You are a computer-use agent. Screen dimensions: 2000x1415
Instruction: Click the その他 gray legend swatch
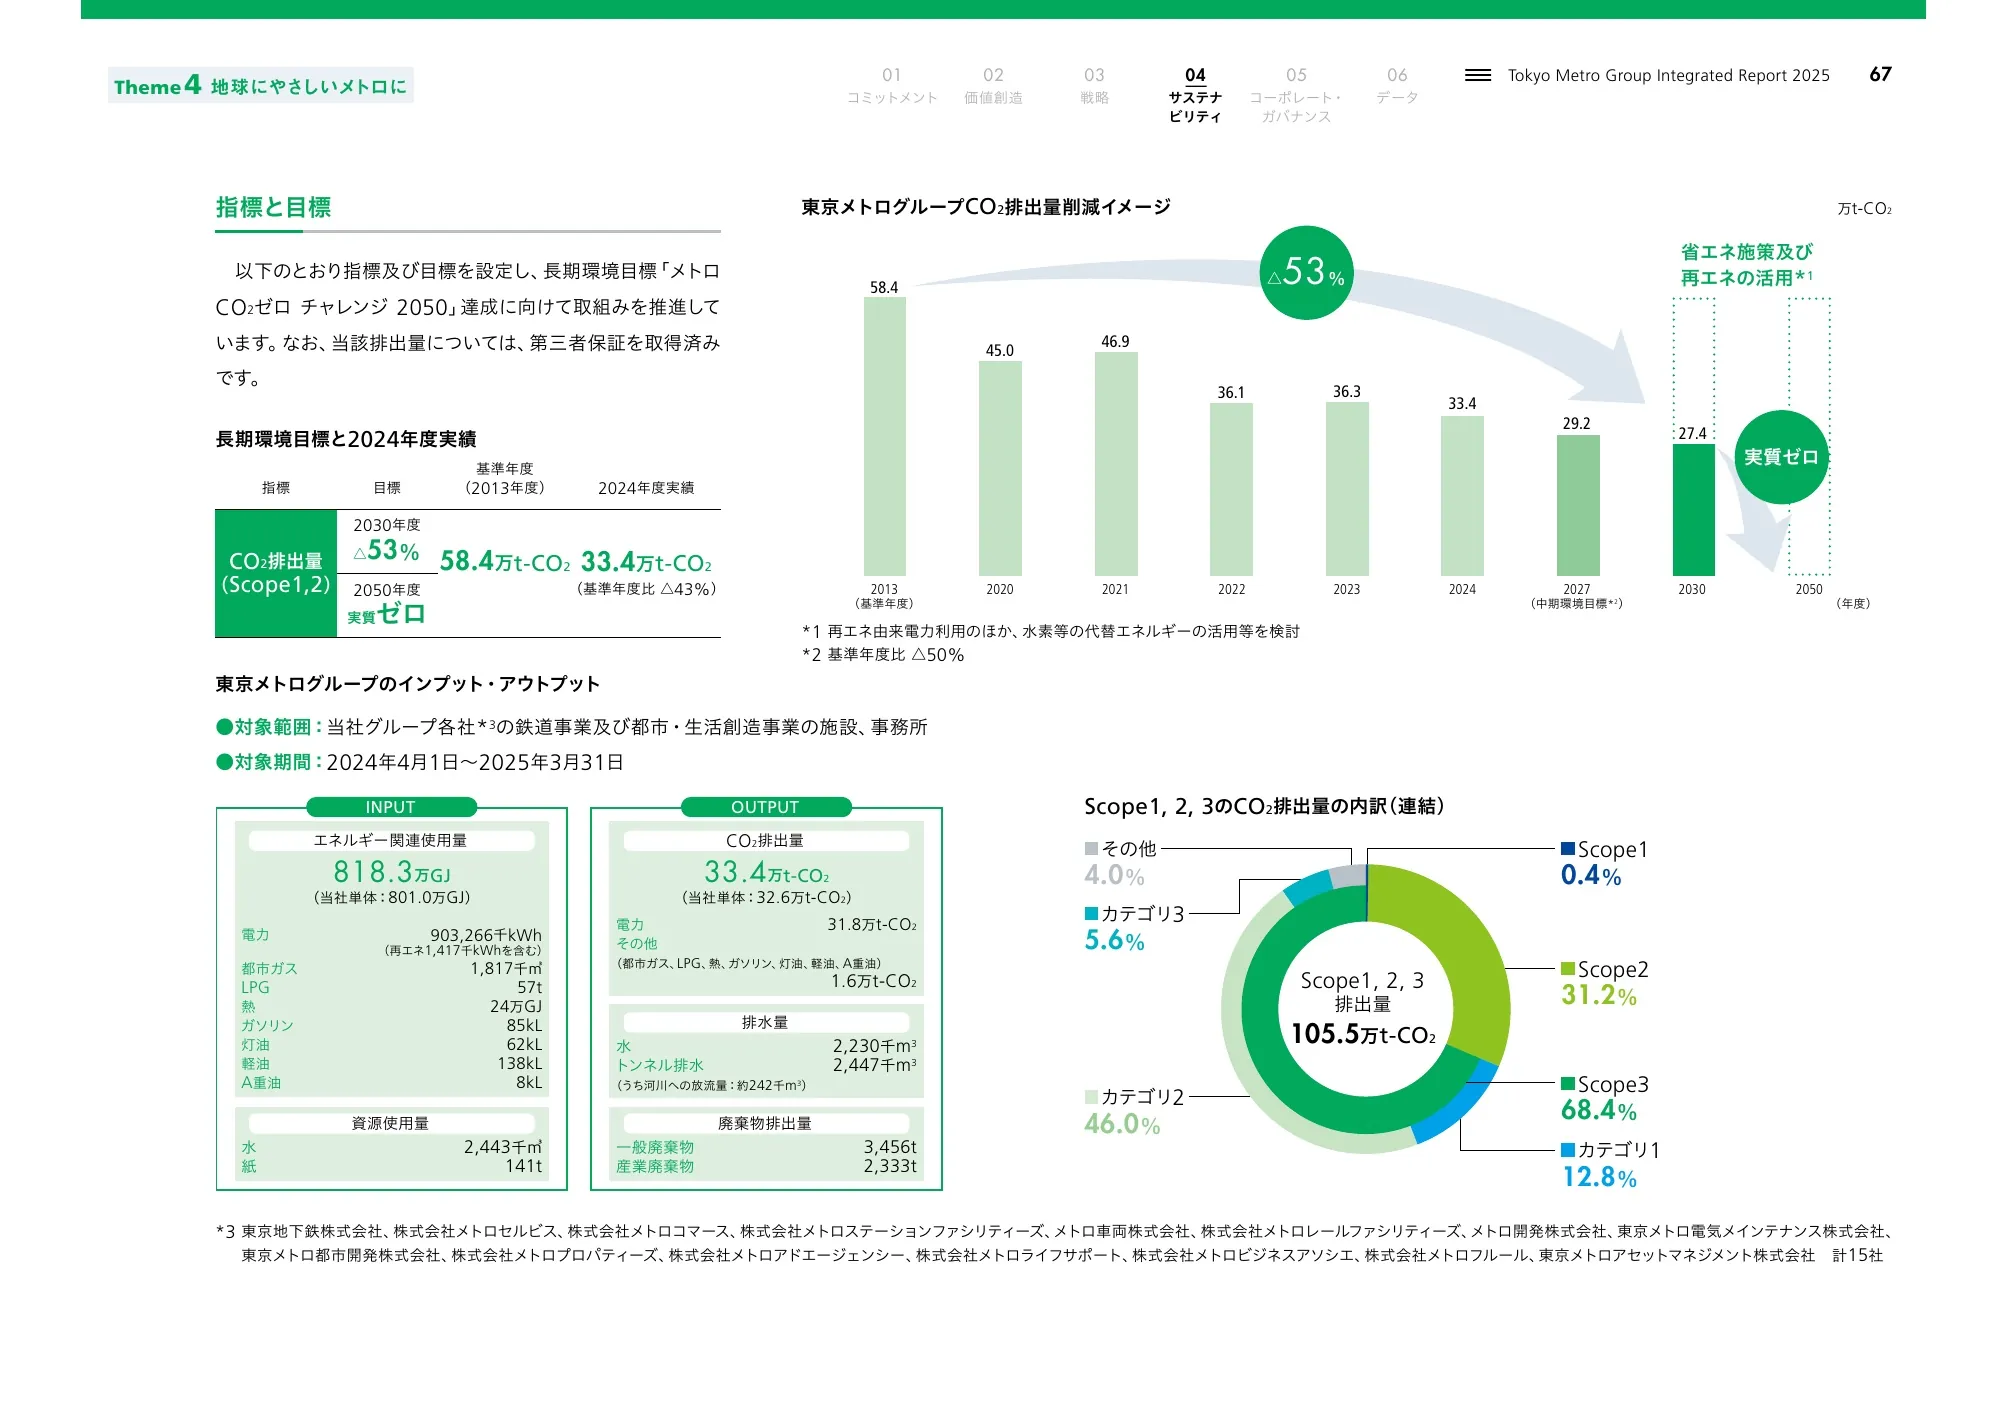click(x=1092, y=849)
